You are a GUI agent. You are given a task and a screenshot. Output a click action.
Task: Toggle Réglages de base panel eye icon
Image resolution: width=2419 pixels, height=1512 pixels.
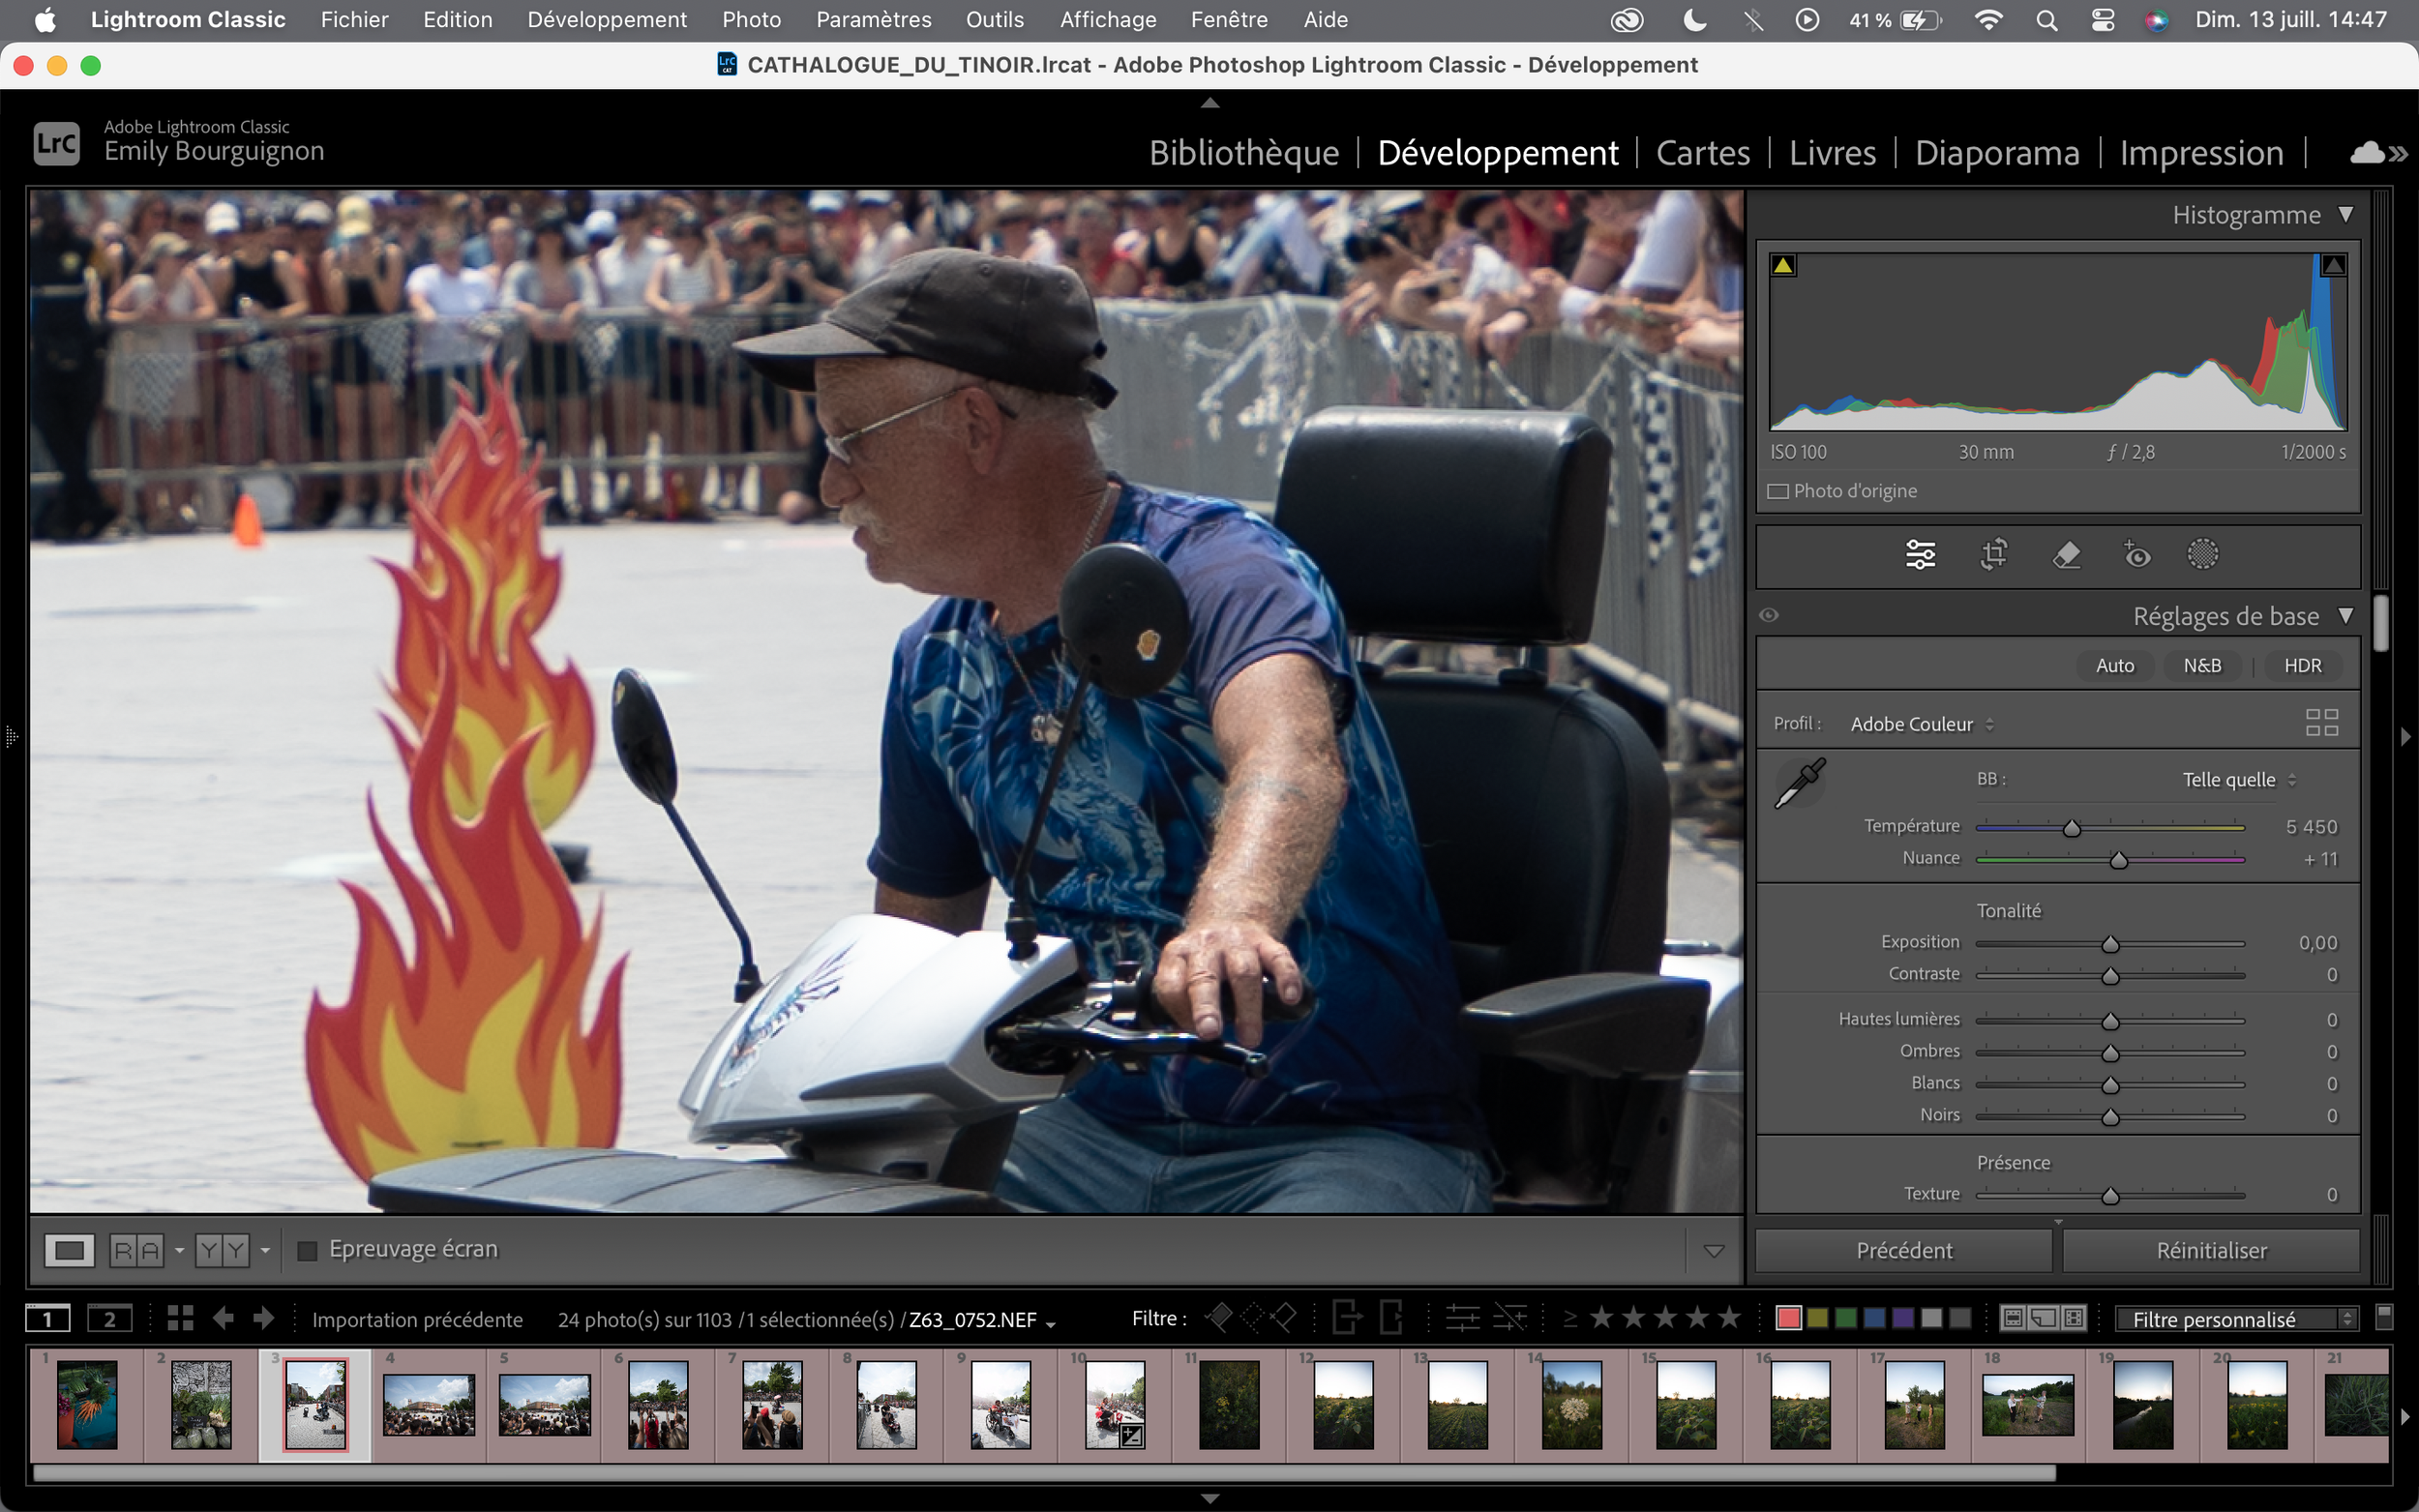pyautogui.click(x=1769, y=615)
